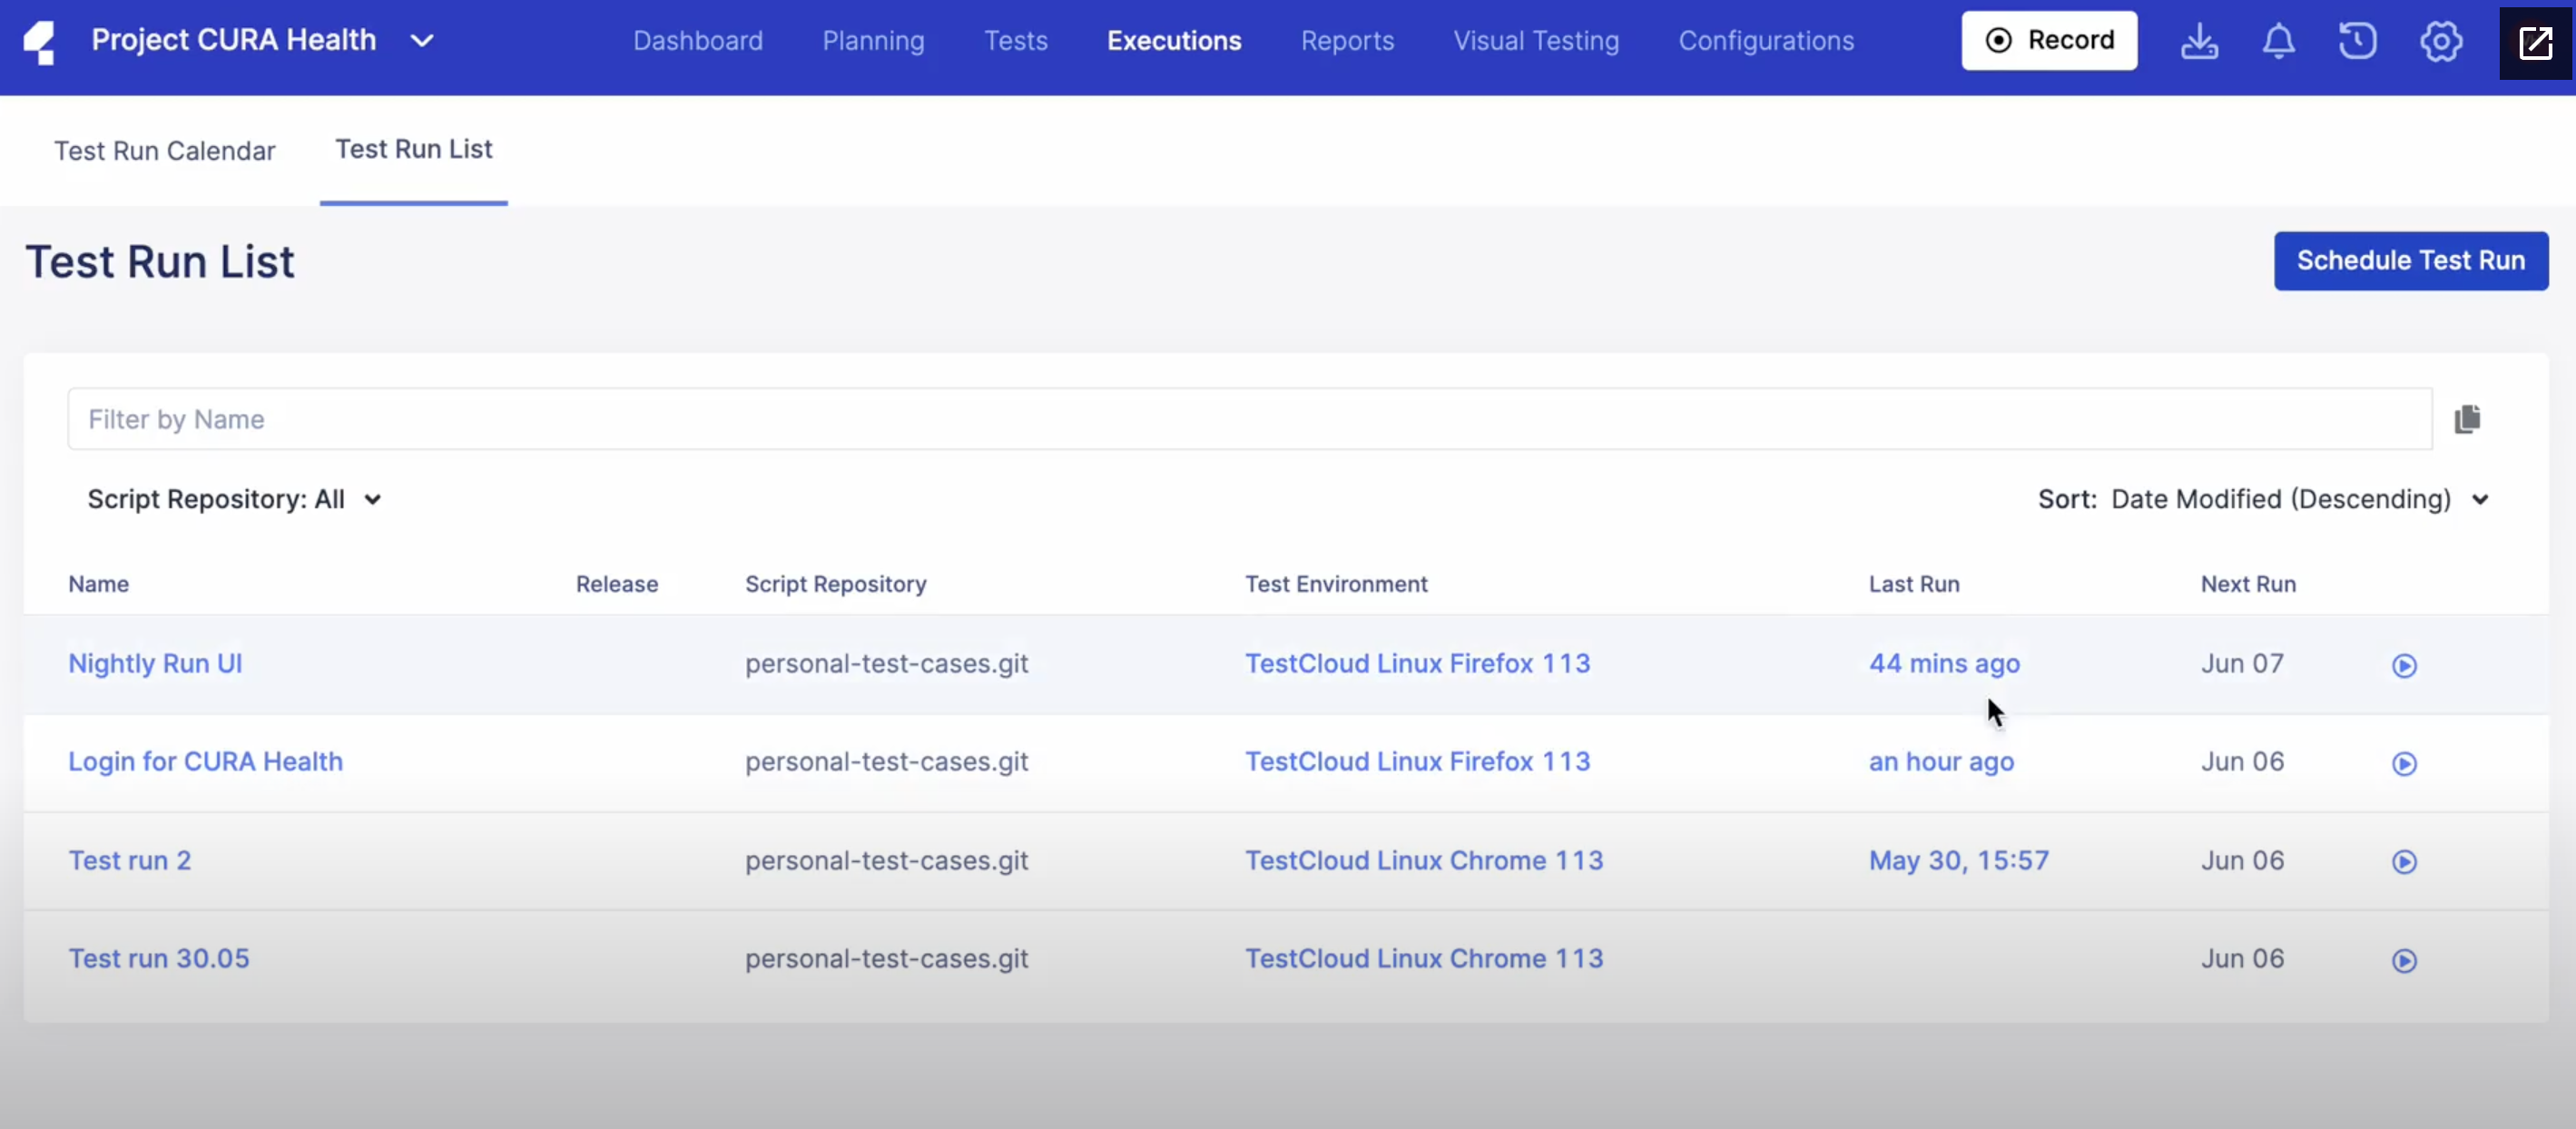The height and width of the screenshot is (1129, 2576).
Task: Open Nightly Run UI test run link
Action: pos(154,664)
